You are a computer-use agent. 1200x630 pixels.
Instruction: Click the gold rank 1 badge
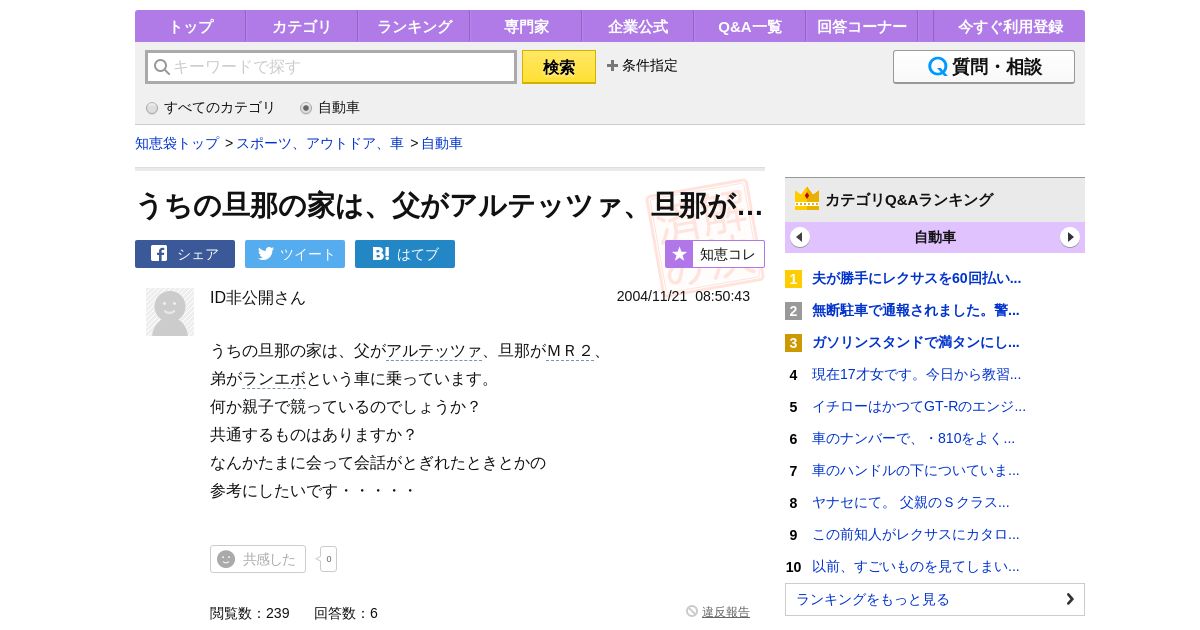point(793,279)
